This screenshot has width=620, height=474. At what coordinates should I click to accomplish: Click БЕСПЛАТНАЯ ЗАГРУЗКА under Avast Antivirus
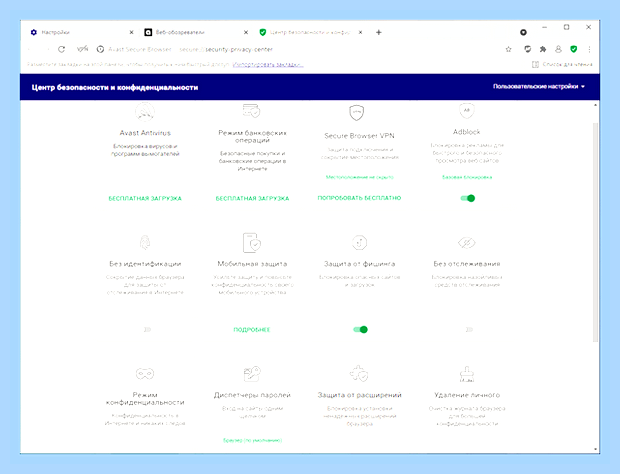click(x=145, y=198)
